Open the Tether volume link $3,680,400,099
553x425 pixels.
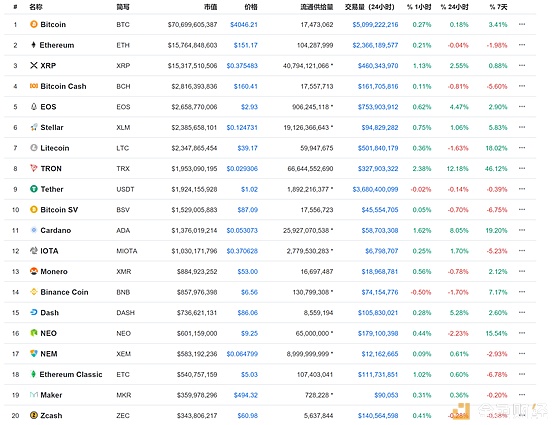[x=375, y=189]
